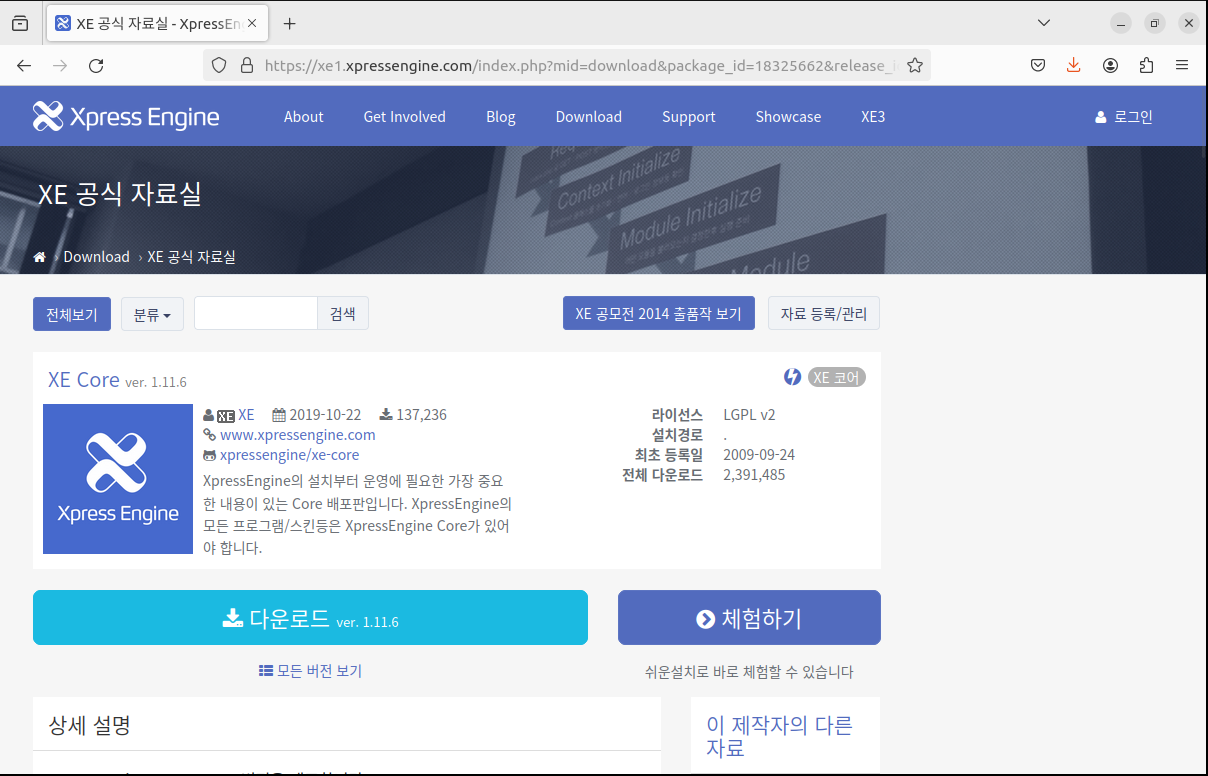1208x776 pixels.
Task: Open the Showcase menu item
Action: pyautogui.click(x=788, y=116)
